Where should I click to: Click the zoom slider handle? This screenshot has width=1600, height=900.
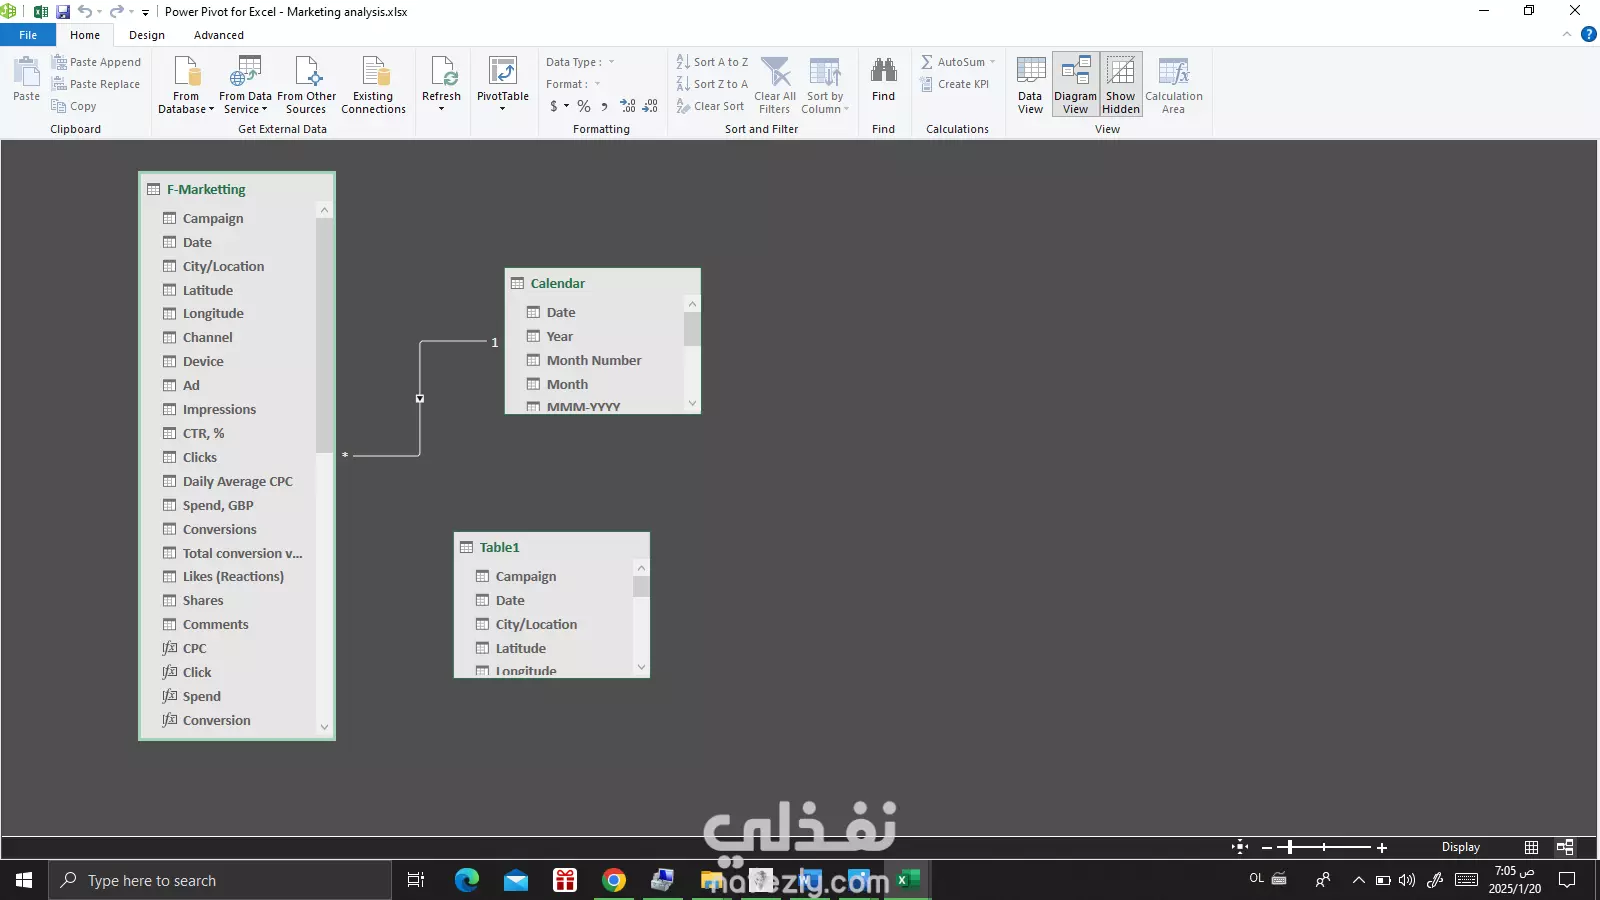point(1291,847)
